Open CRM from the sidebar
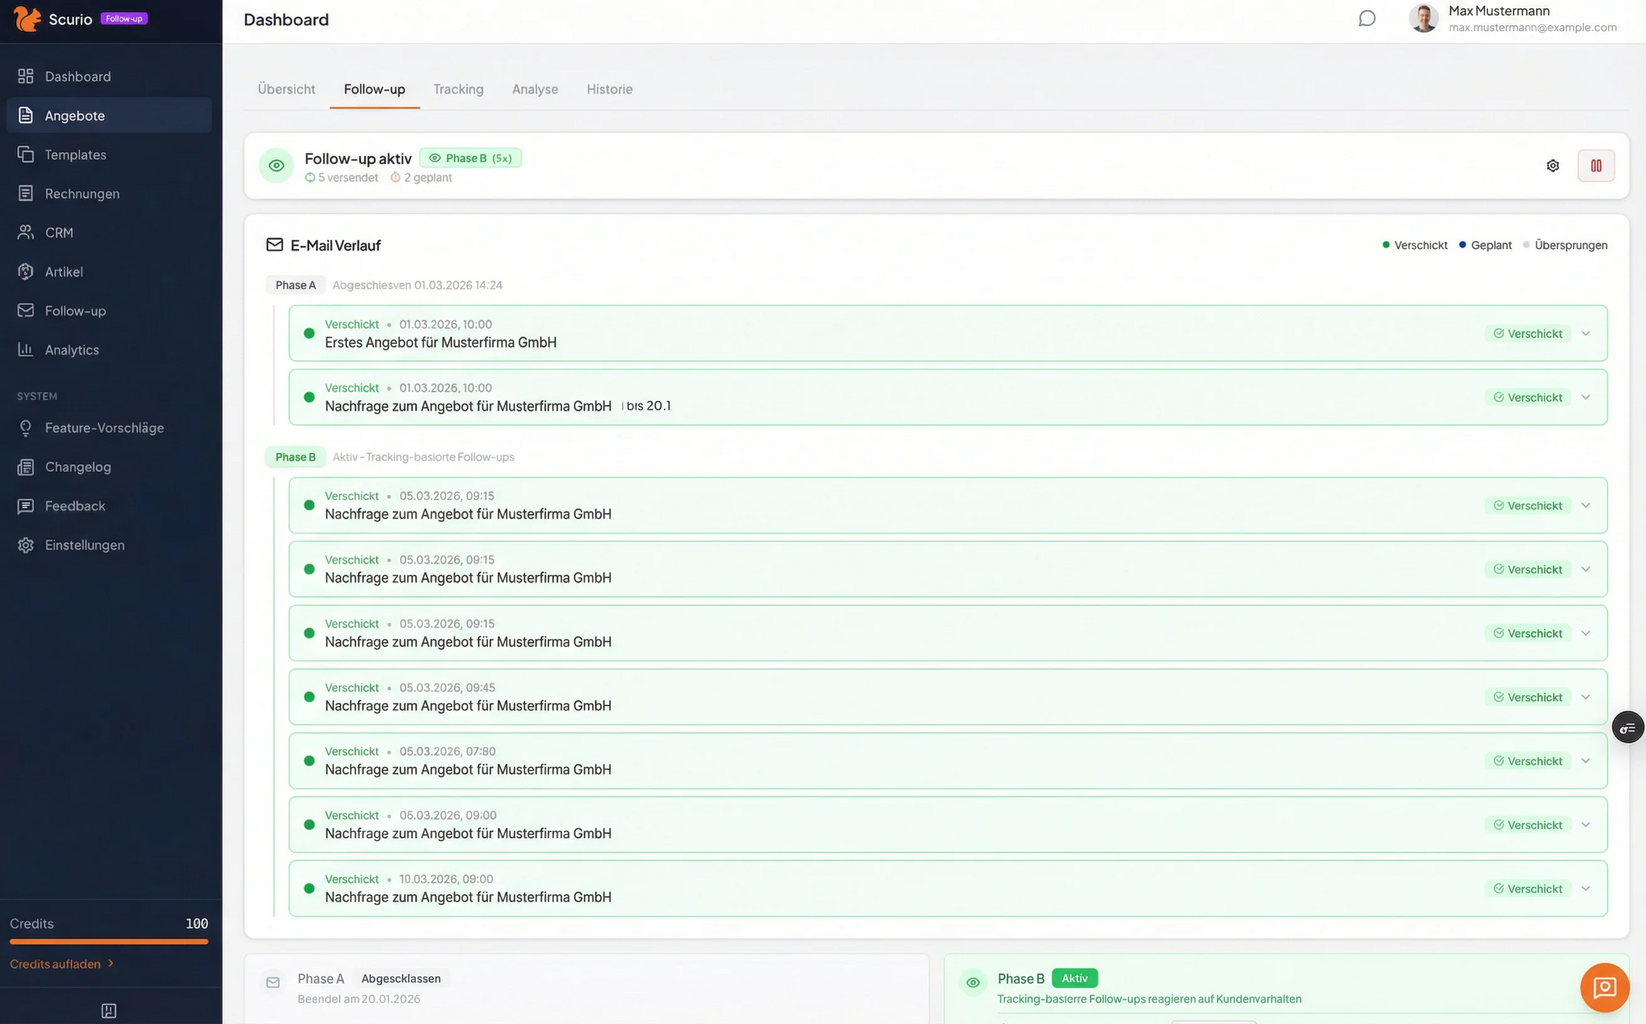 click(x=59, y=233)
